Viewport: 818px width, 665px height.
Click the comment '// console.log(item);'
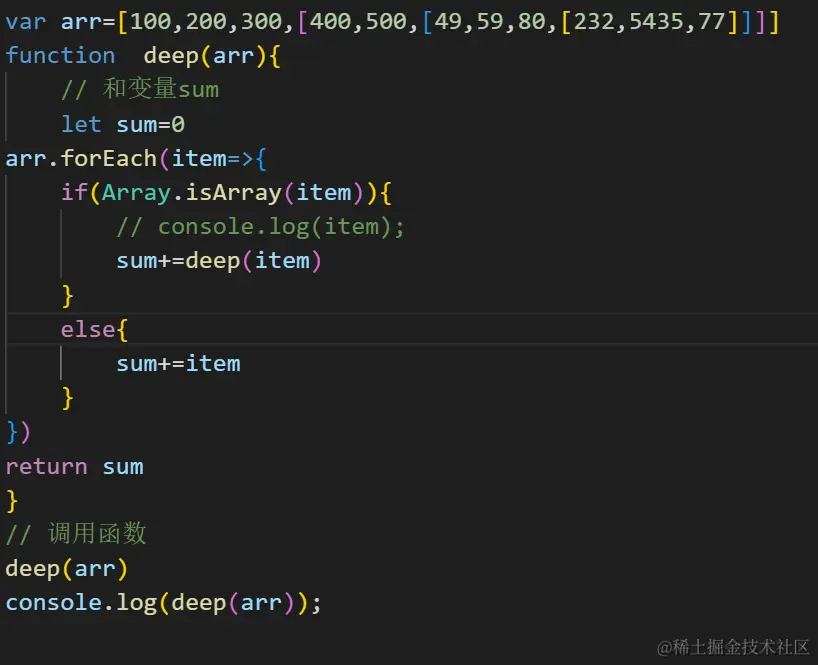click(x=260, y=227)
